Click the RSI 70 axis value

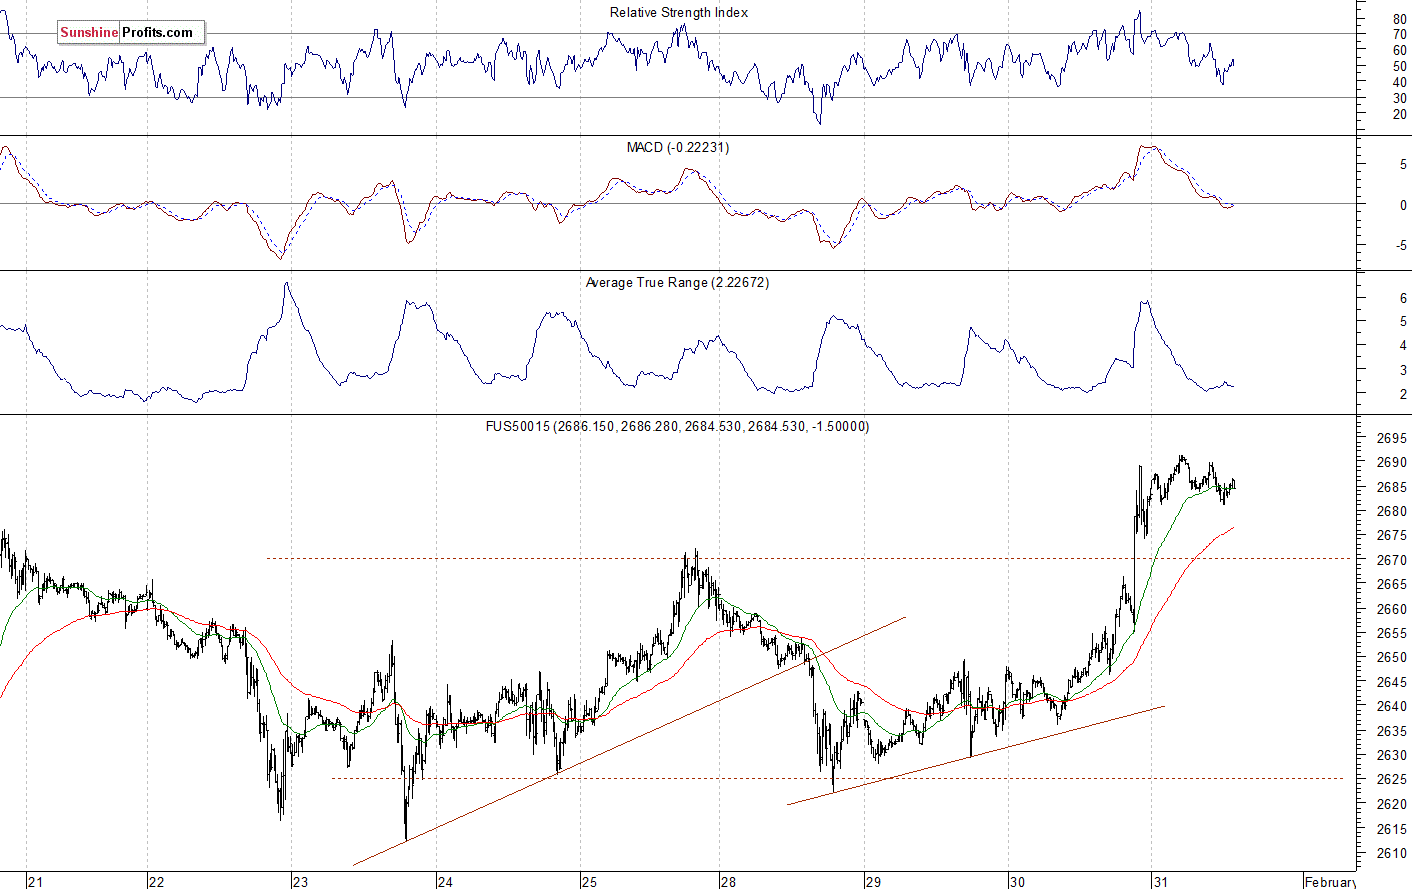(x=1399, y=34)
